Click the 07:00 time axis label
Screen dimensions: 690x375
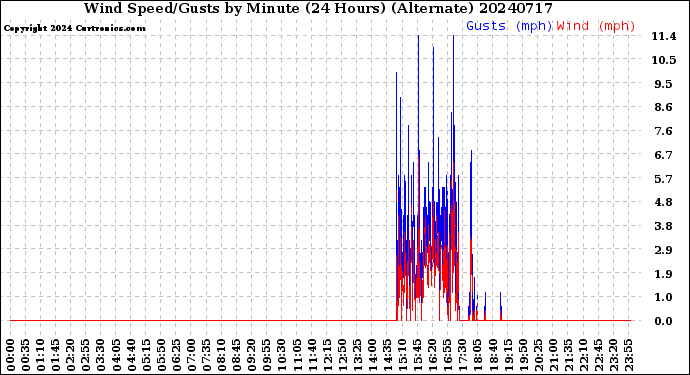pos(192,355)
